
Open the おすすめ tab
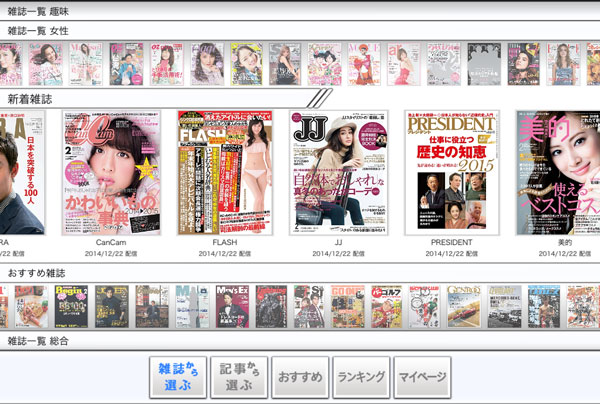tap(300, 377)
